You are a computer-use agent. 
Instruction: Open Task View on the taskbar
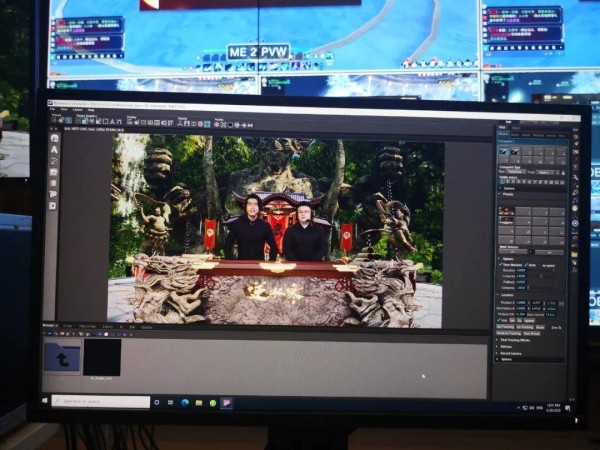[x=171, y=402]
